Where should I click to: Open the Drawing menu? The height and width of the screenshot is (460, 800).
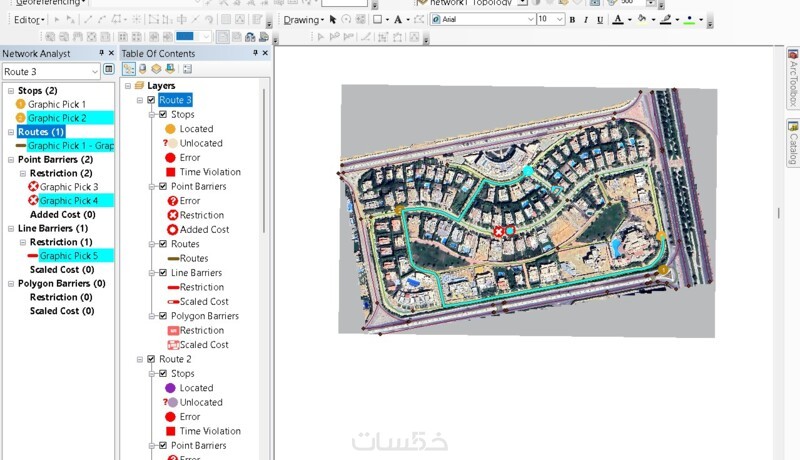[x=304, y=19]
